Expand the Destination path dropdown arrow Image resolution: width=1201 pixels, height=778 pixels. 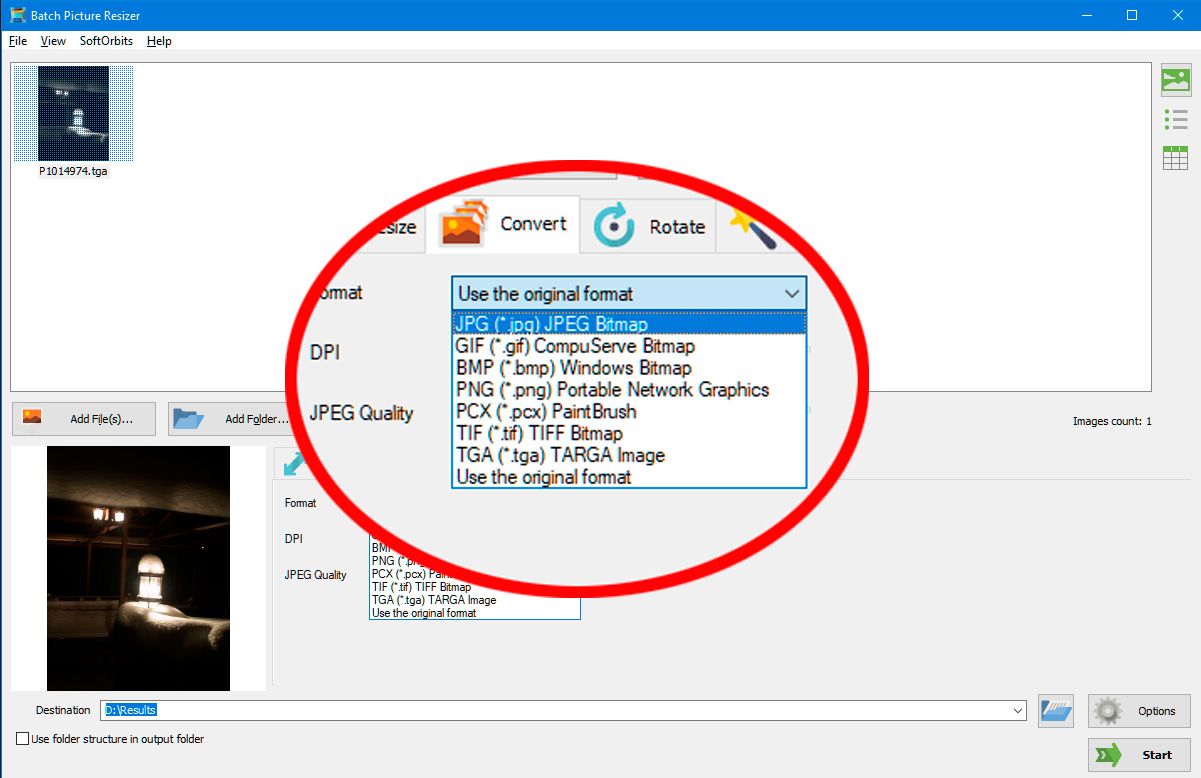pyautogui.click(x=1018, y=711)
